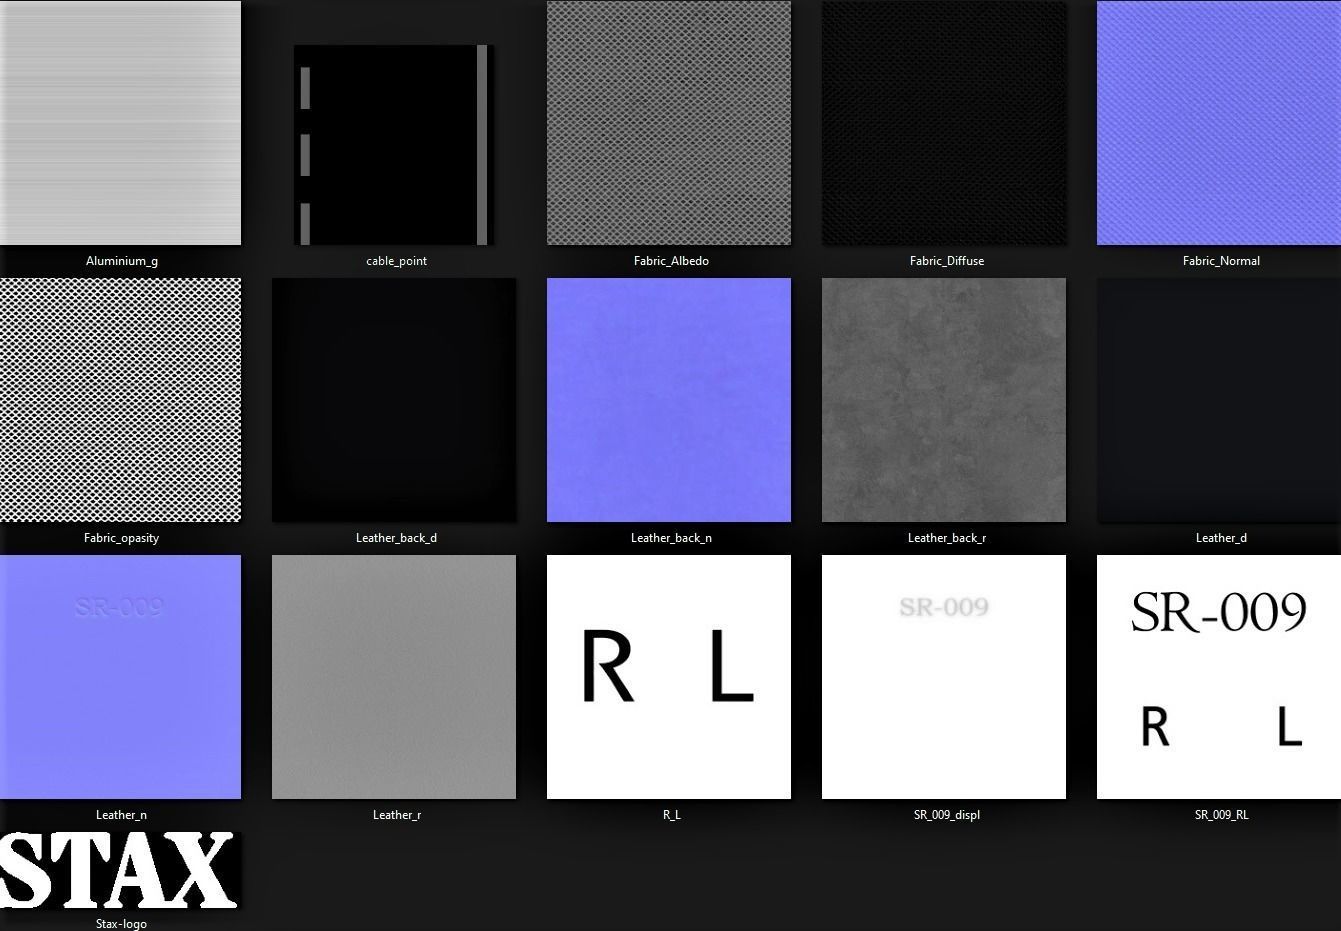Select the Aluminium_g texture thumbnail
Viewport: 1341px width, 931px height.
[120, 123]
